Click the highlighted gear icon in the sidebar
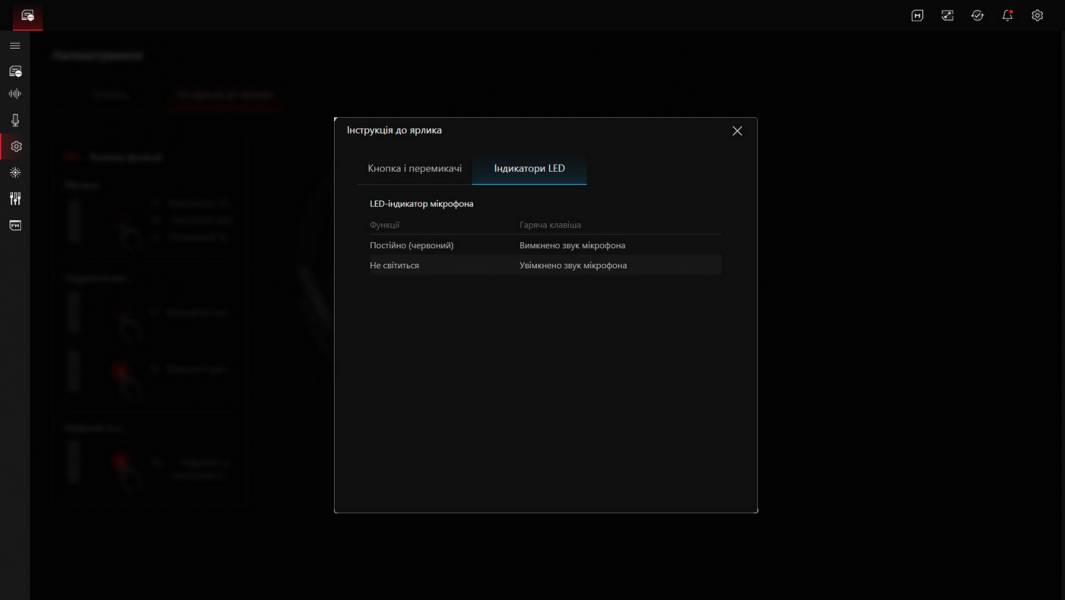 [16, 146]
